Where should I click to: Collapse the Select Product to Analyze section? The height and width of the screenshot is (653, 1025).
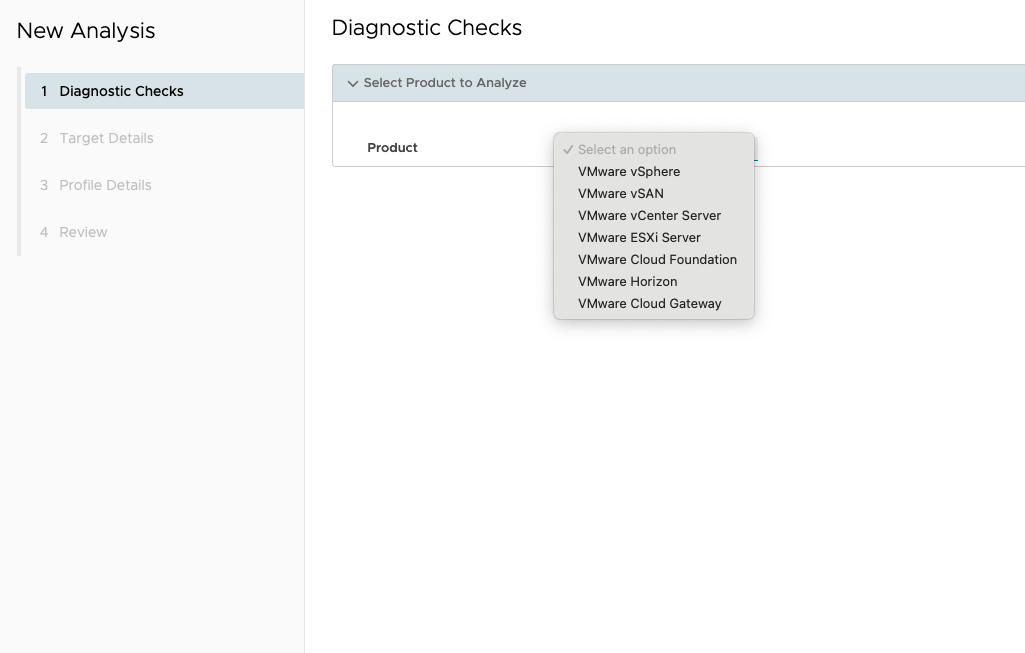(x=352, y=83)
